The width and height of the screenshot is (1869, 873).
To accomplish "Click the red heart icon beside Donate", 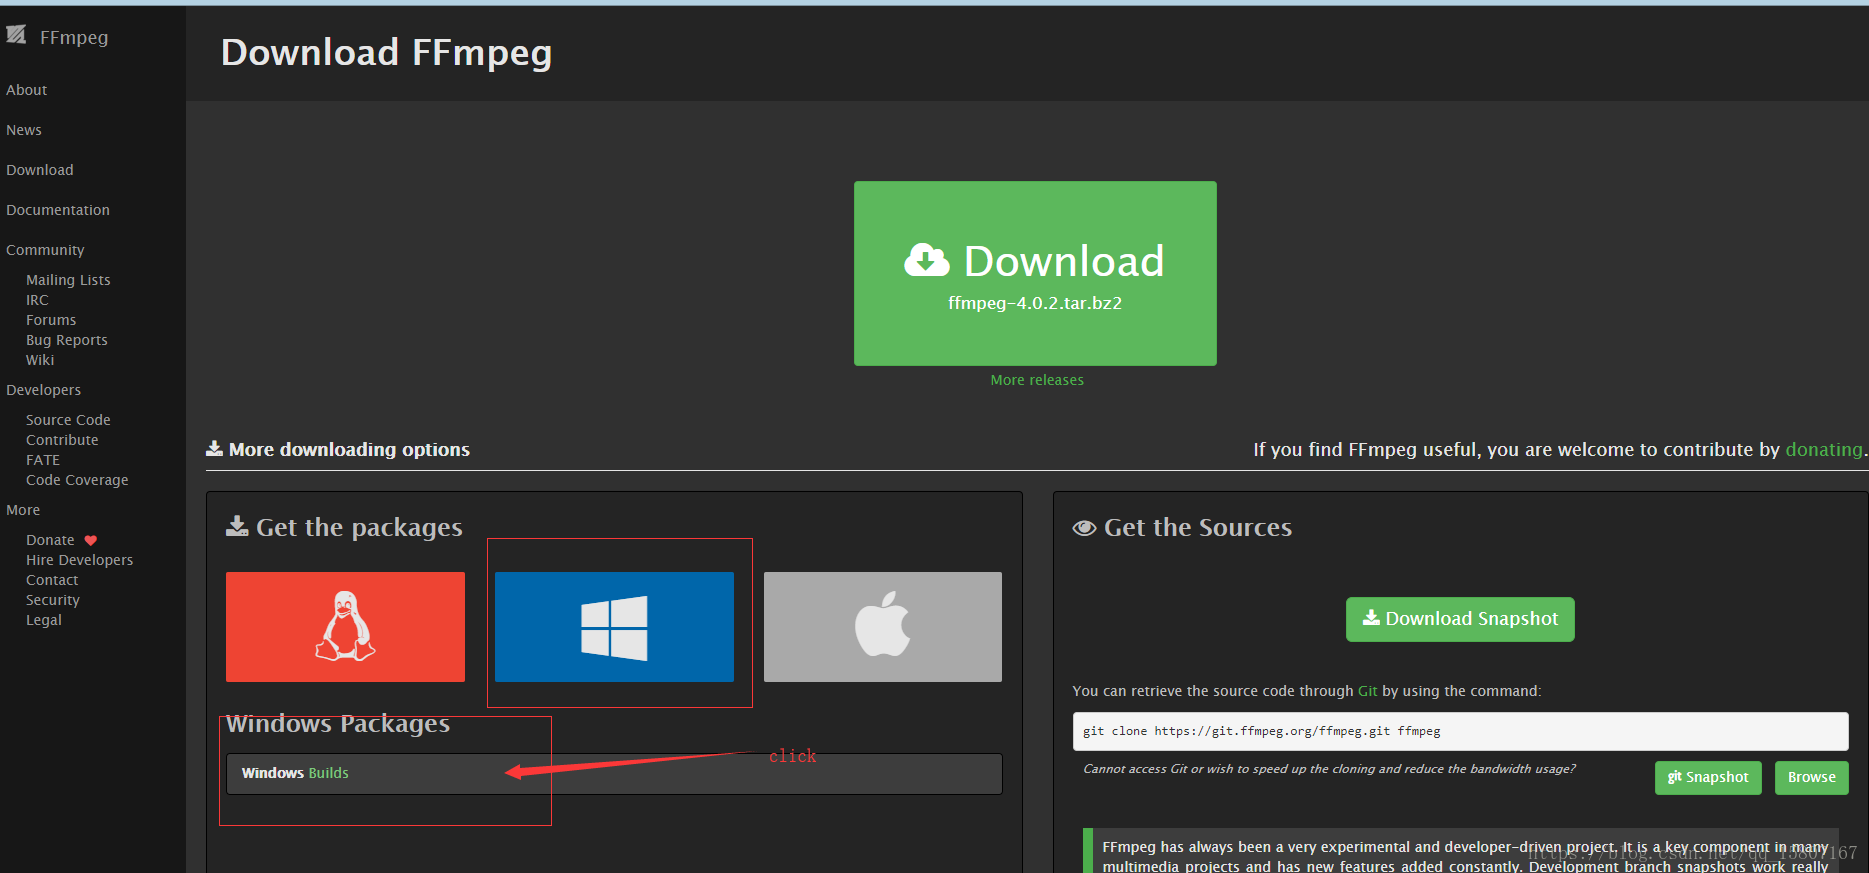I will pos(91,540).
